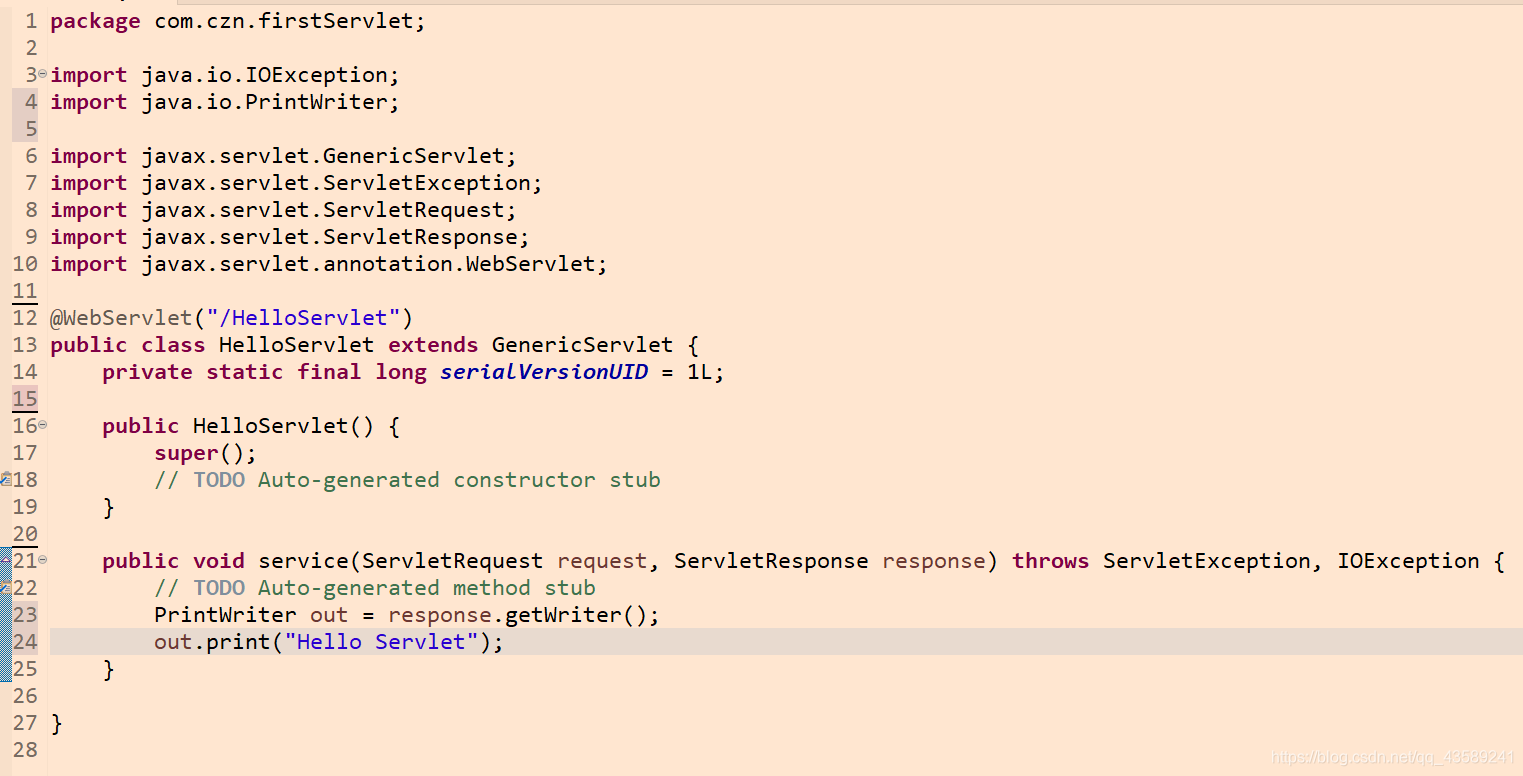This screenshot has width=1523, height=776.
Task: Click the ServletResponse type in the service signature
Action: point(771,561)
